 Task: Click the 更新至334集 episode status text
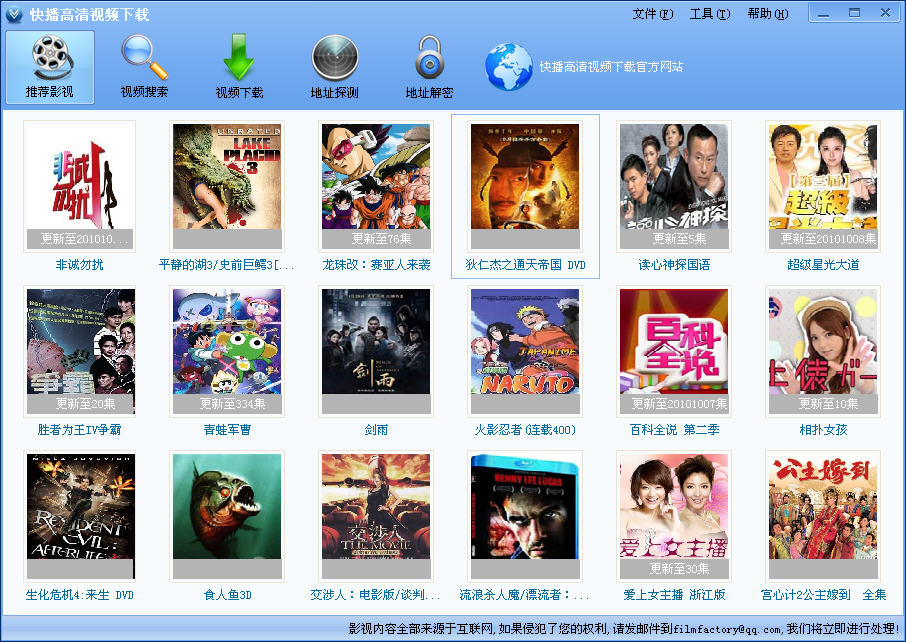[232, 403]
